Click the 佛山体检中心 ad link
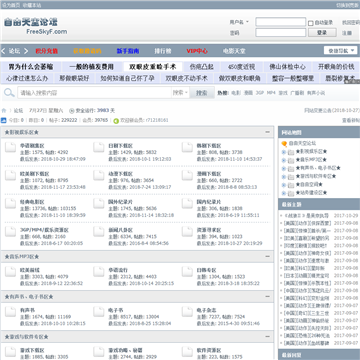360x360 pixels. [287, 67]
